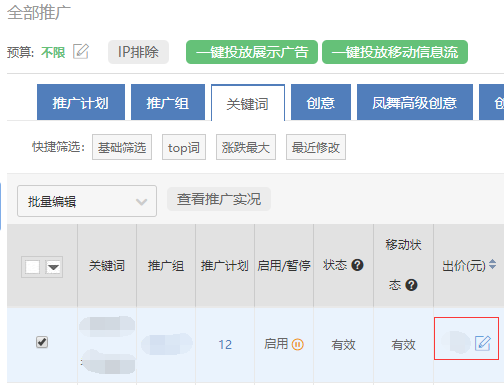Click the IP排除 button
Image resolution: width=504 pixels, height=385 pixels.
pos(138,52)
